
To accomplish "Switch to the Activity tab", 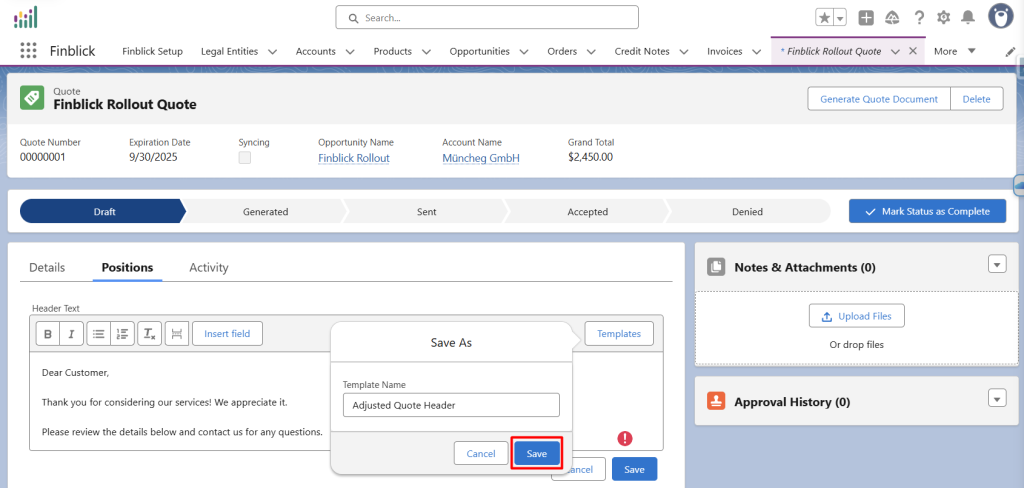I will tap(209, 267).
